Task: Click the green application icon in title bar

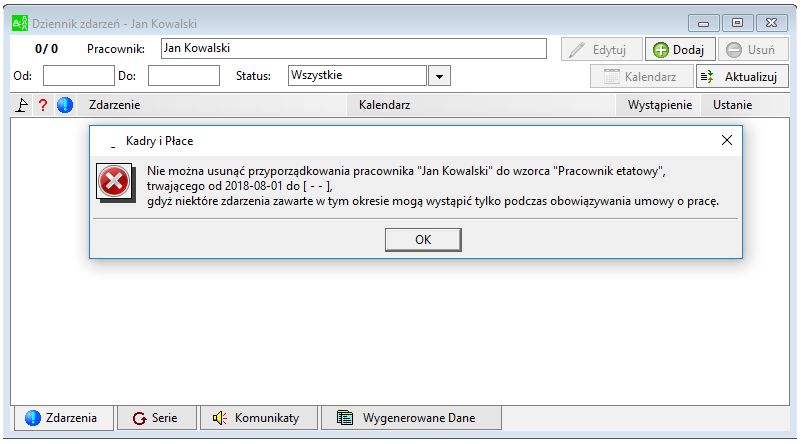Action: [x=20, y=24]
